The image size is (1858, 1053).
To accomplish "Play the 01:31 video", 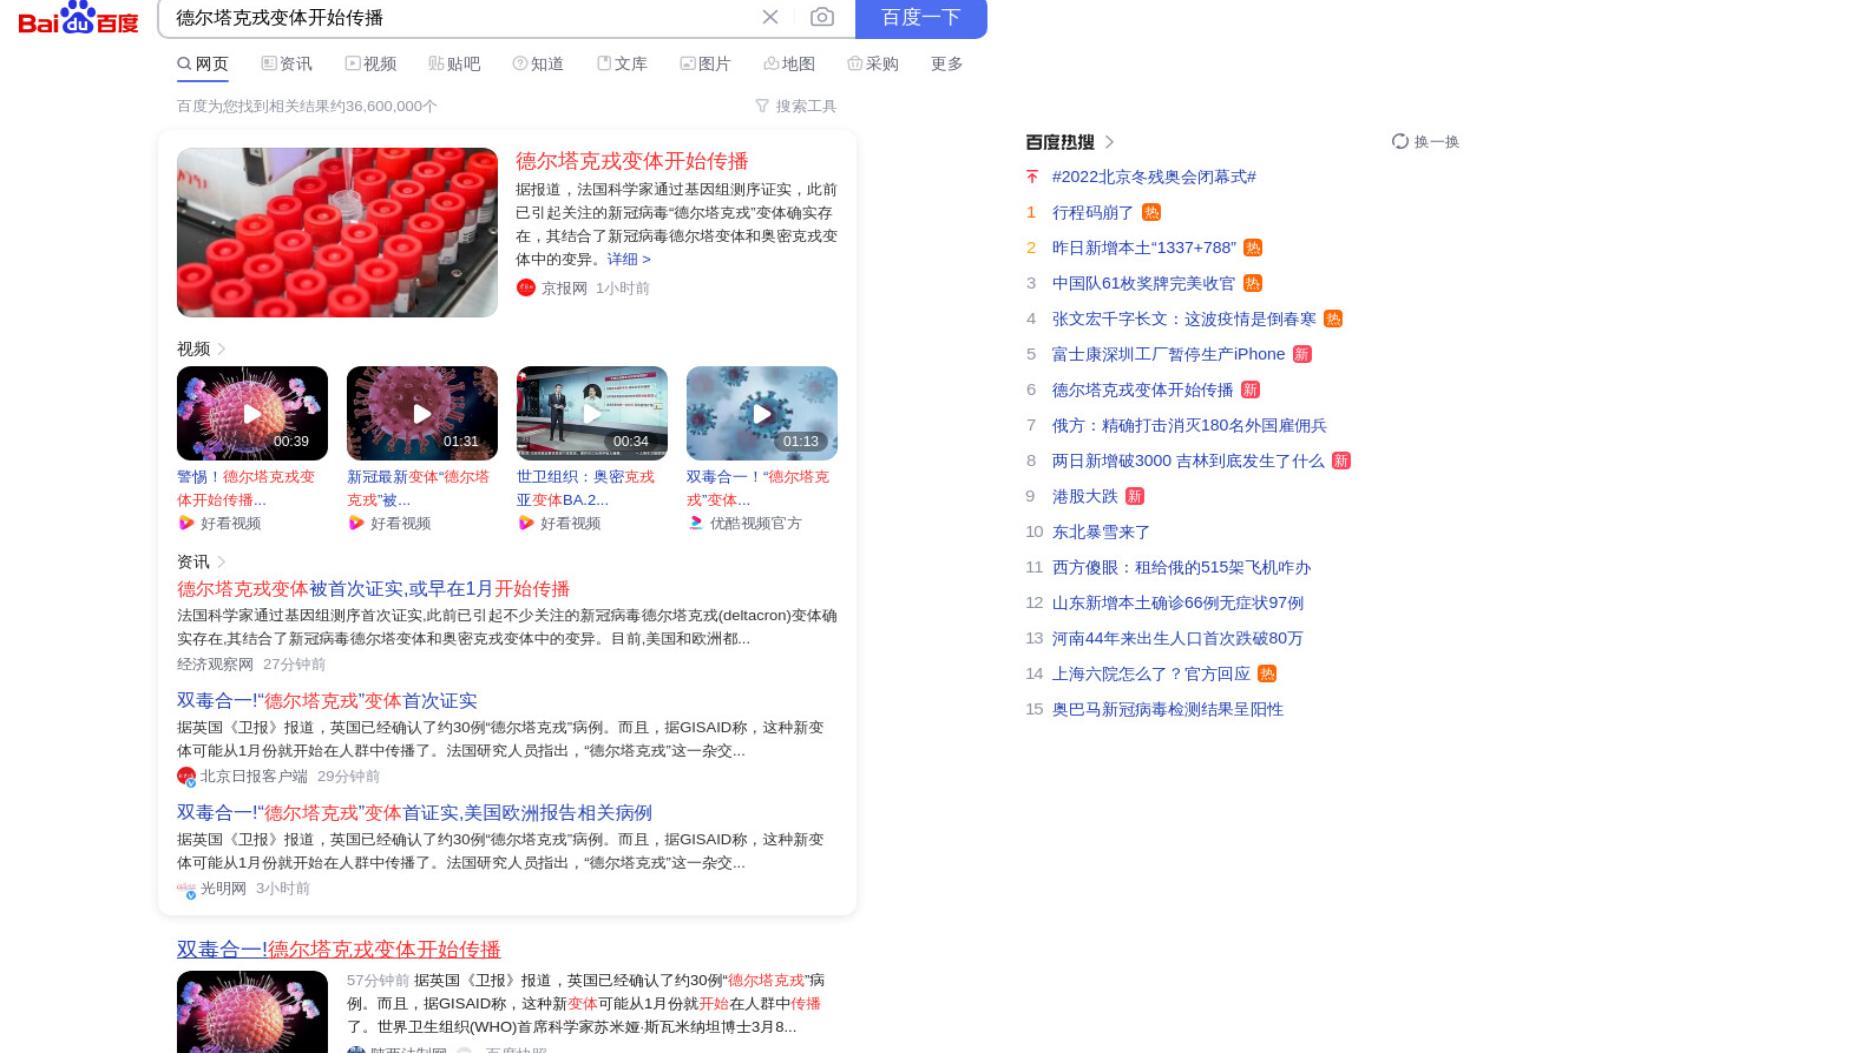I will tap(422, 413).
